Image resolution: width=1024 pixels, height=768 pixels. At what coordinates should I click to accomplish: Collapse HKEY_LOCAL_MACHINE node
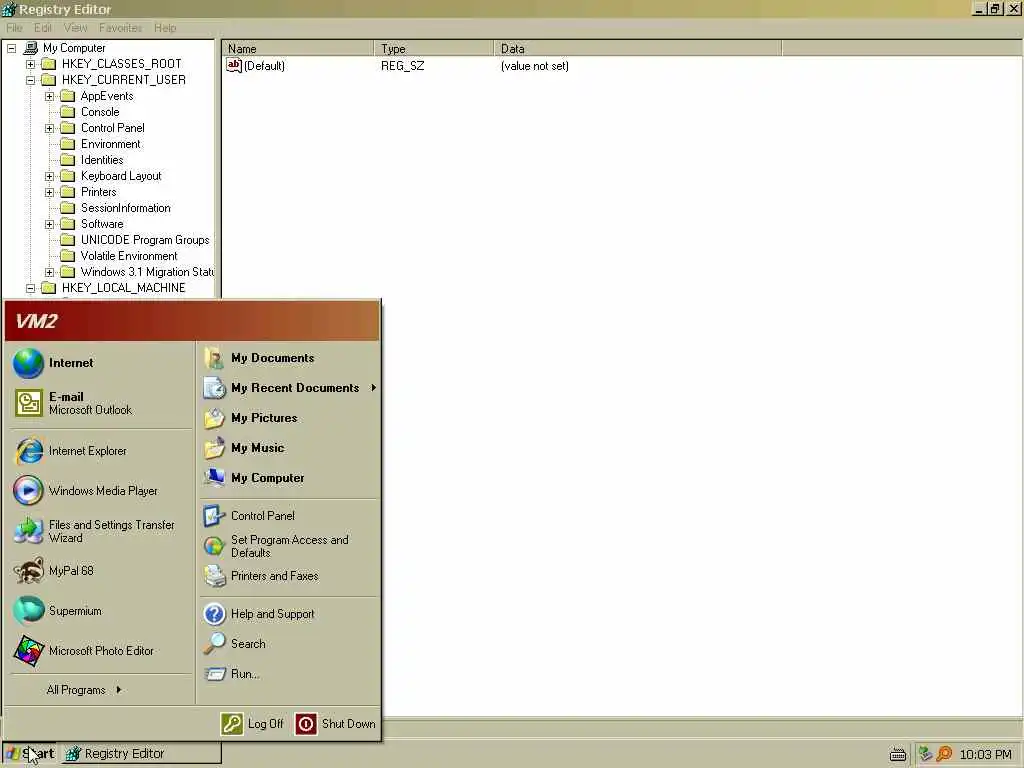pyautogui.click(x=30, y=288)
